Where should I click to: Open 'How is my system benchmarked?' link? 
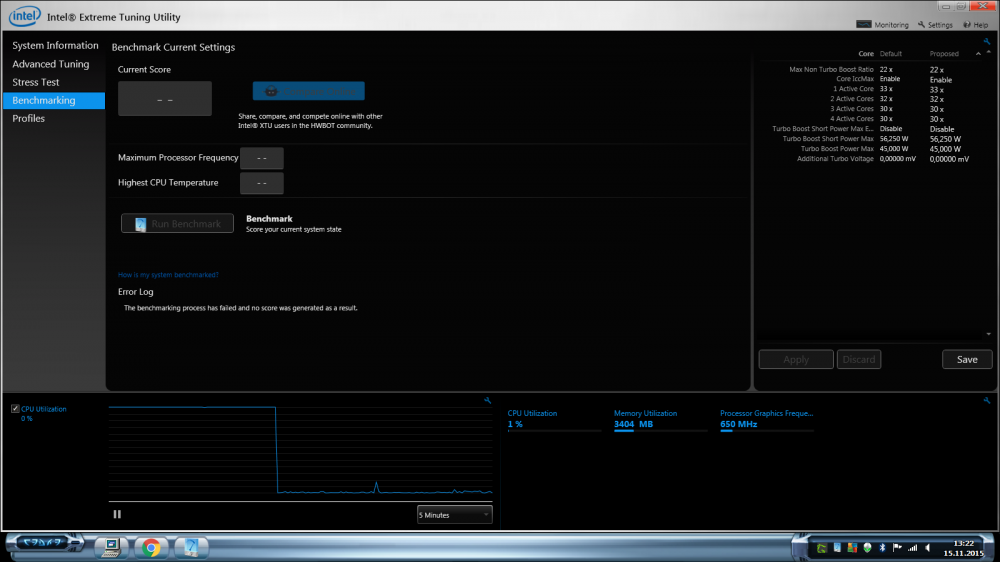[168, 274]
